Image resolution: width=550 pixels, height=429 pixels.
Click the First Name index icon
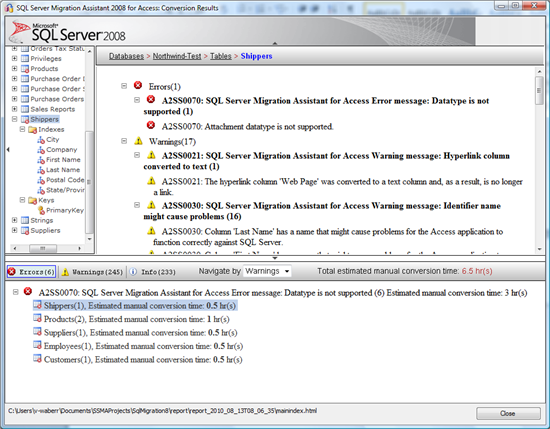click(x=41, y=160)
